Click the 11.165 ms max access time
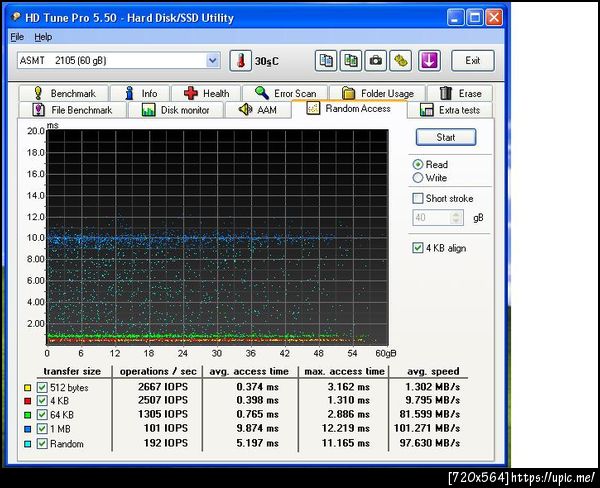 point(346,443)
